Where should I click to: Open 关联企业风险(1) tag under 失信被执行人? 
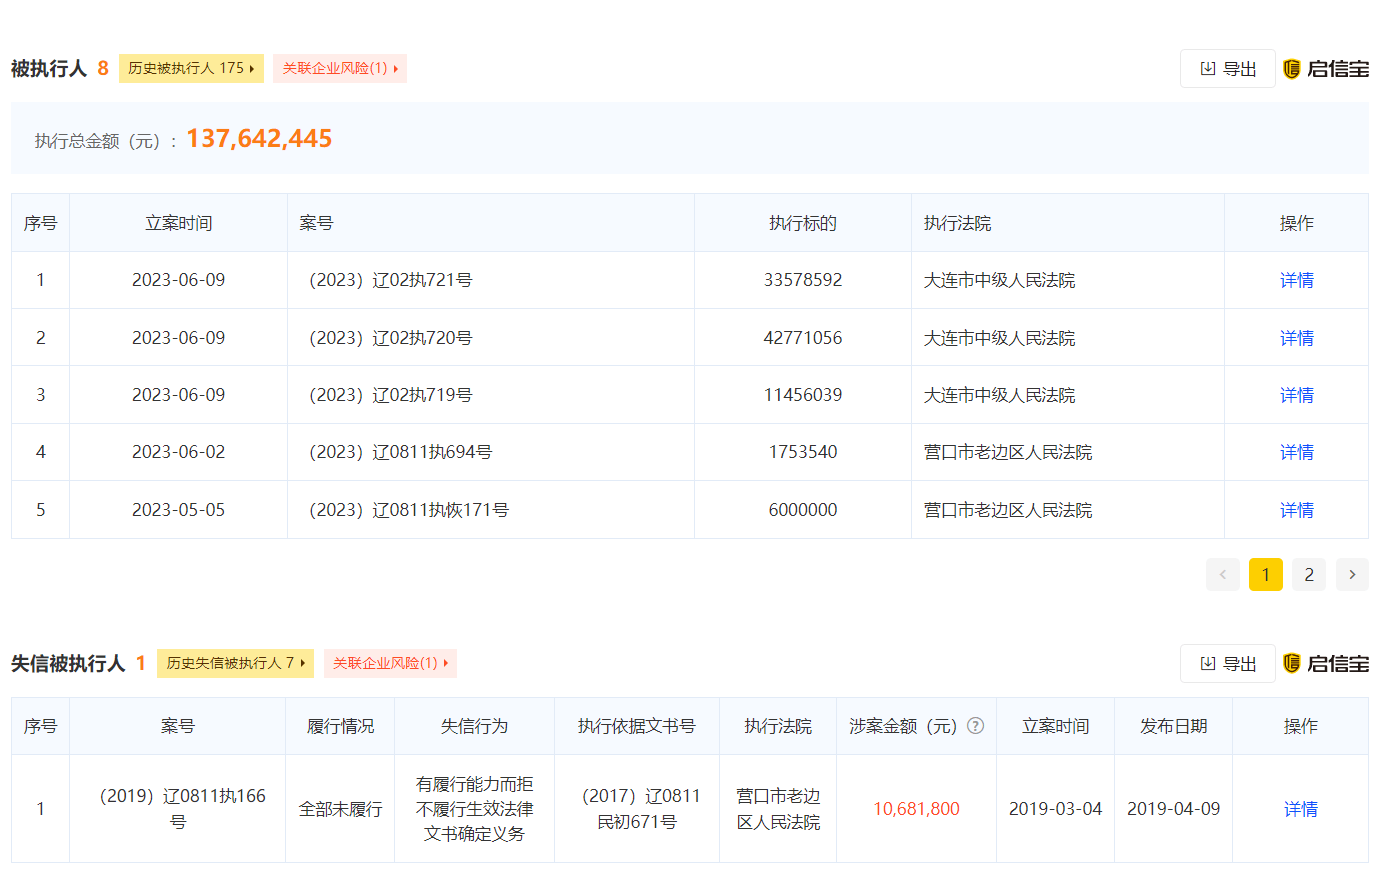[390, 663]
